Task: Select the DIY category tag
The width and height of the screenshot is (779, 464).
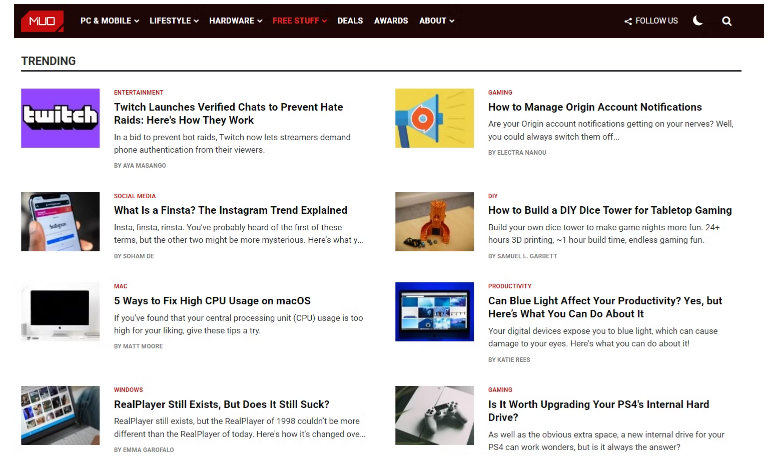Action: point(493,196)
